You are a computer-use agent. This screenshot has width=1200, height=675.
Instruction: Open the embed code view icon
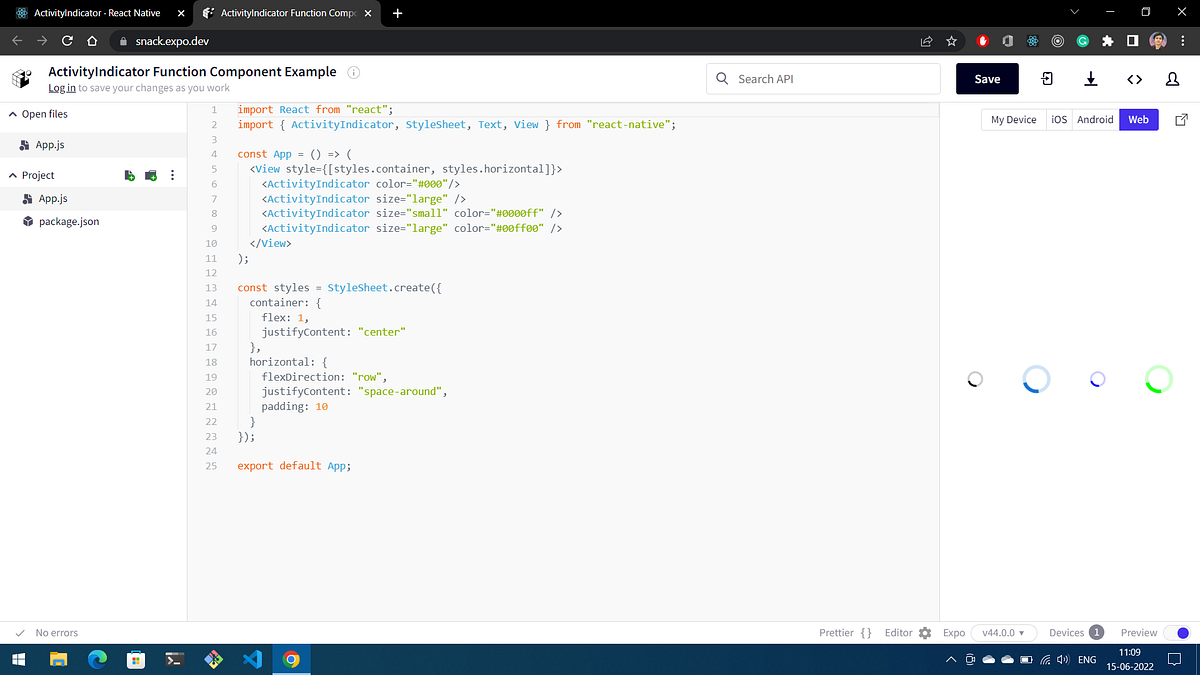(x=1134, y=78)
